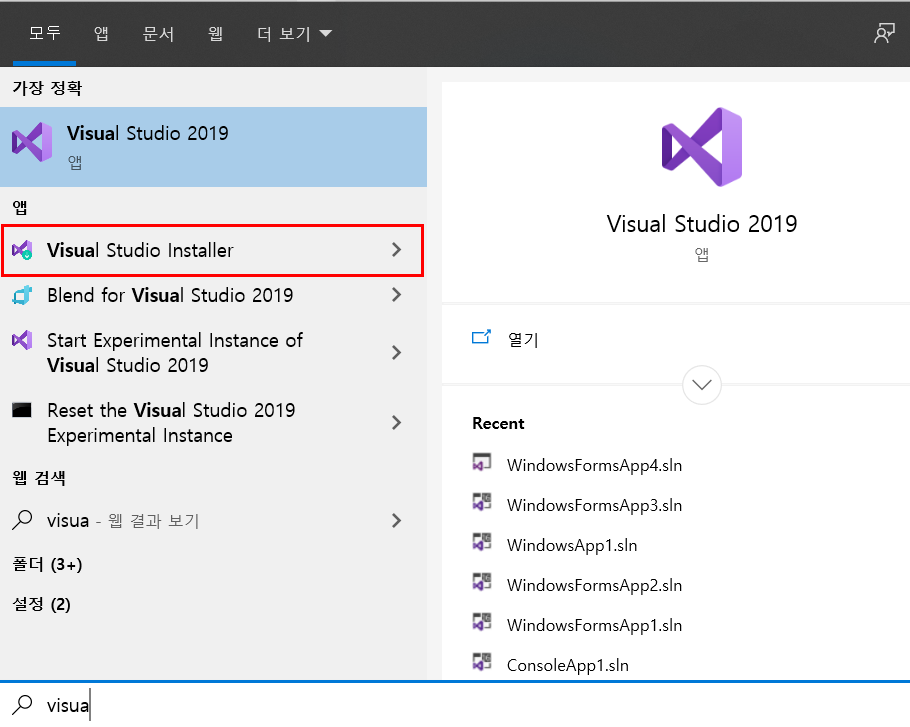
Task: Select the 모두 tab
Action: click(x=45, y=34)
